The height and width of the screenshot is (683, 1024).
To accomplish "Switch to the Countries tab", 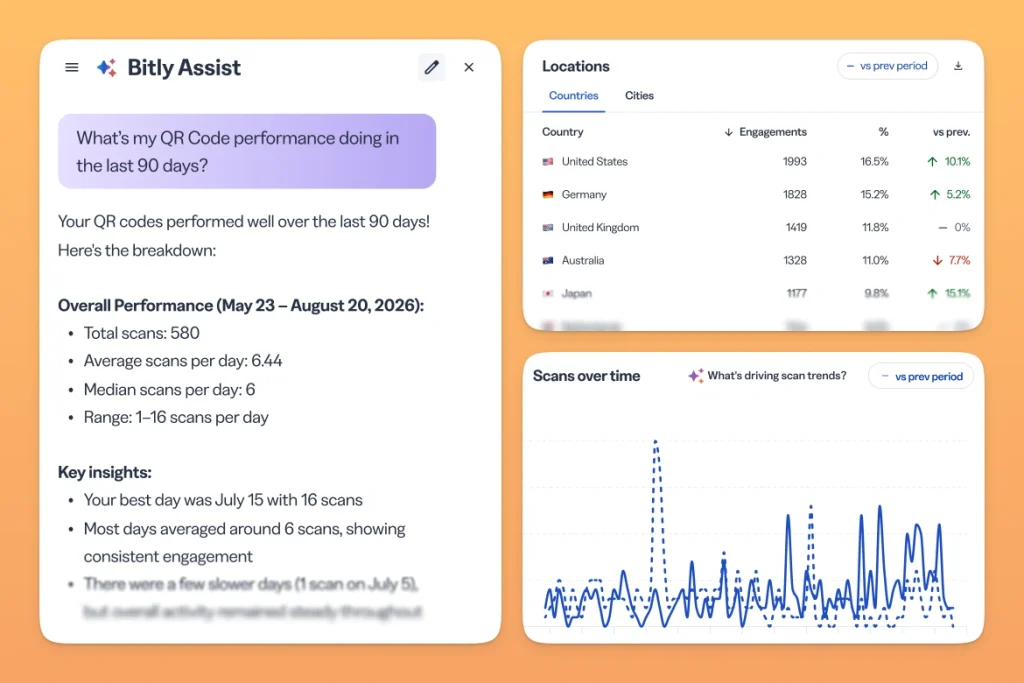I will pyautogui.click(x=573, y=95).
